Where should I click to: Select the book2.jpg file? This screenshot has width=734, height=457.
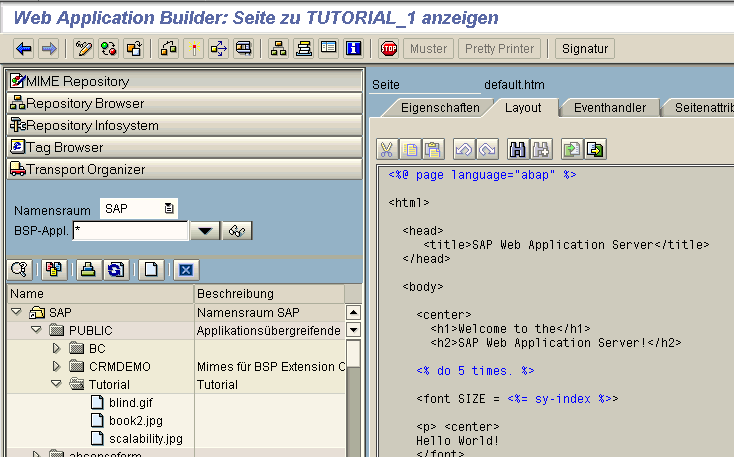click(135, 420)
